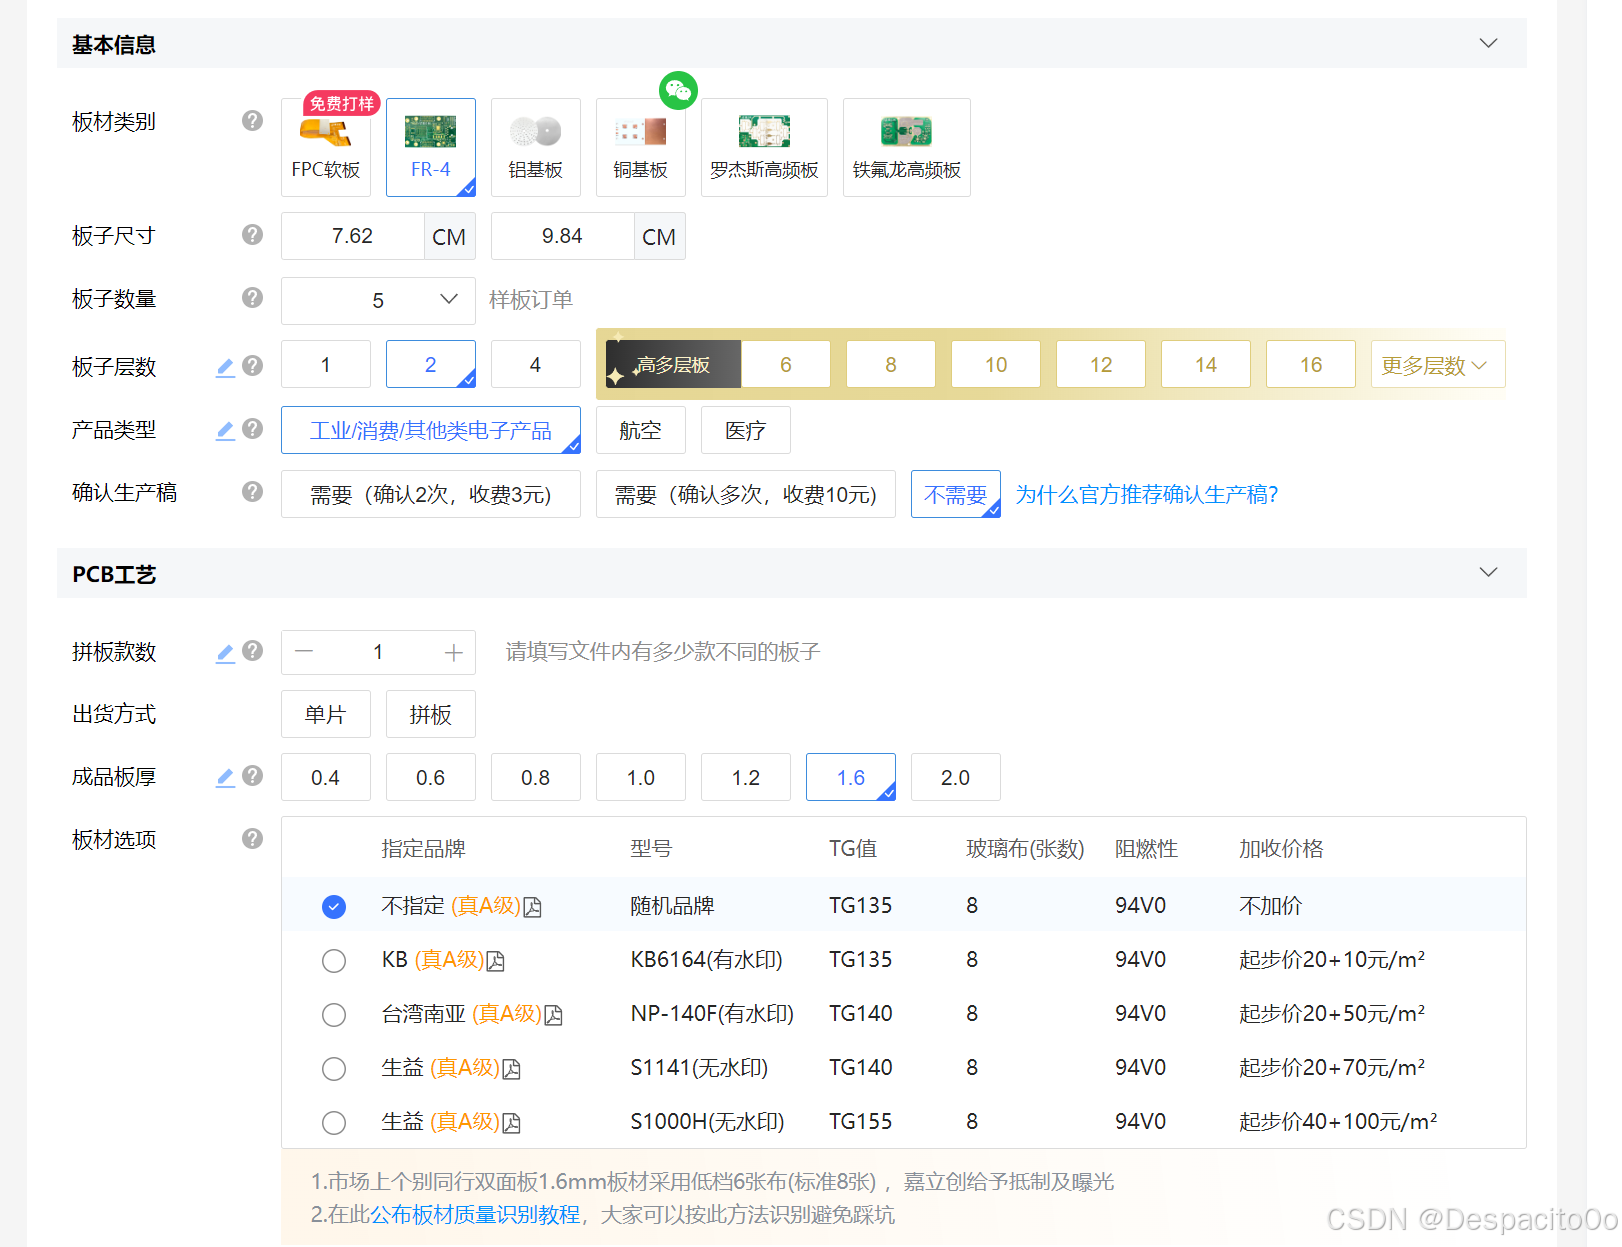Click board width field showing 7.62
Screen dimensions: 1622x1247
click(x=353, y=236)
